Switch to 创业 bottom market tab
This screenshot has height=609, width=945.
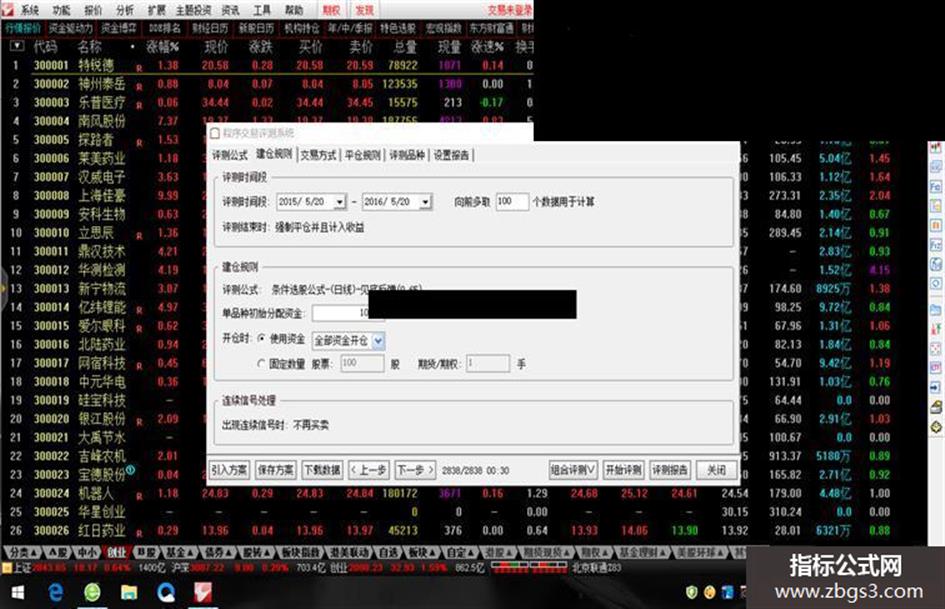[x=116, y=552]
